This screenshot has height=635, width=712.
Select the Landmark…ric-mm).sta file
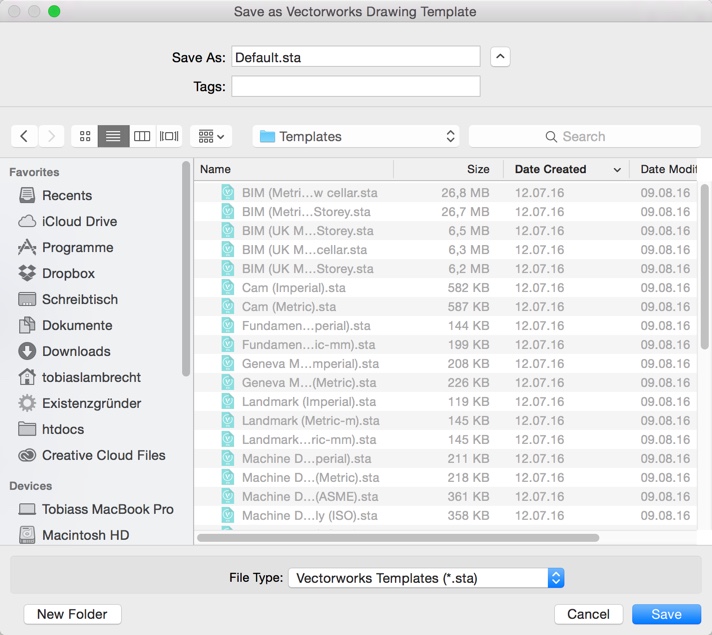coord(446,440)
